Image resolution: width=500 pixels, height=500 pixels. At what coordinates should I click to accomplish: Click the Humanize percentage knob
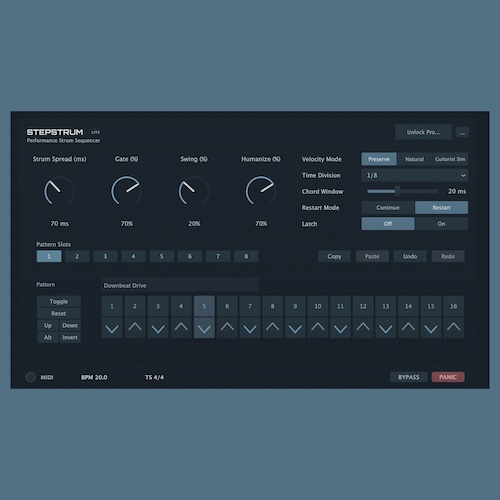click(261, 191)
